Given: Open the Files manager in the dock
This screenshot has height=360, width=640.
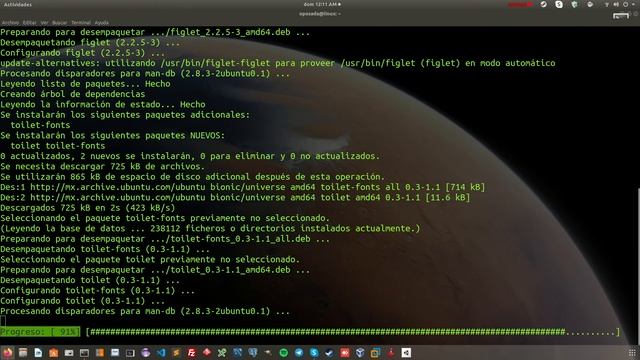Looking at the screenshot, I should 23,352.
